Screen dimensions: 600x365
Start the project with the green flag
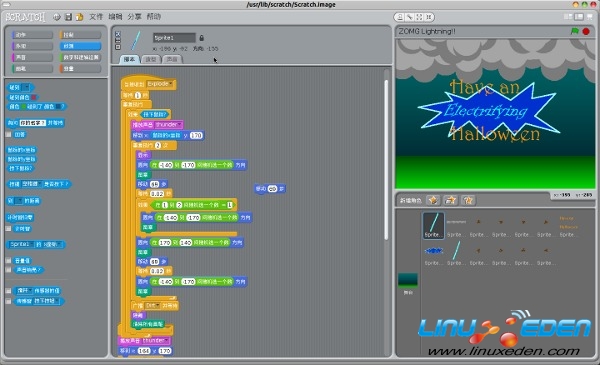coord(574,31)
